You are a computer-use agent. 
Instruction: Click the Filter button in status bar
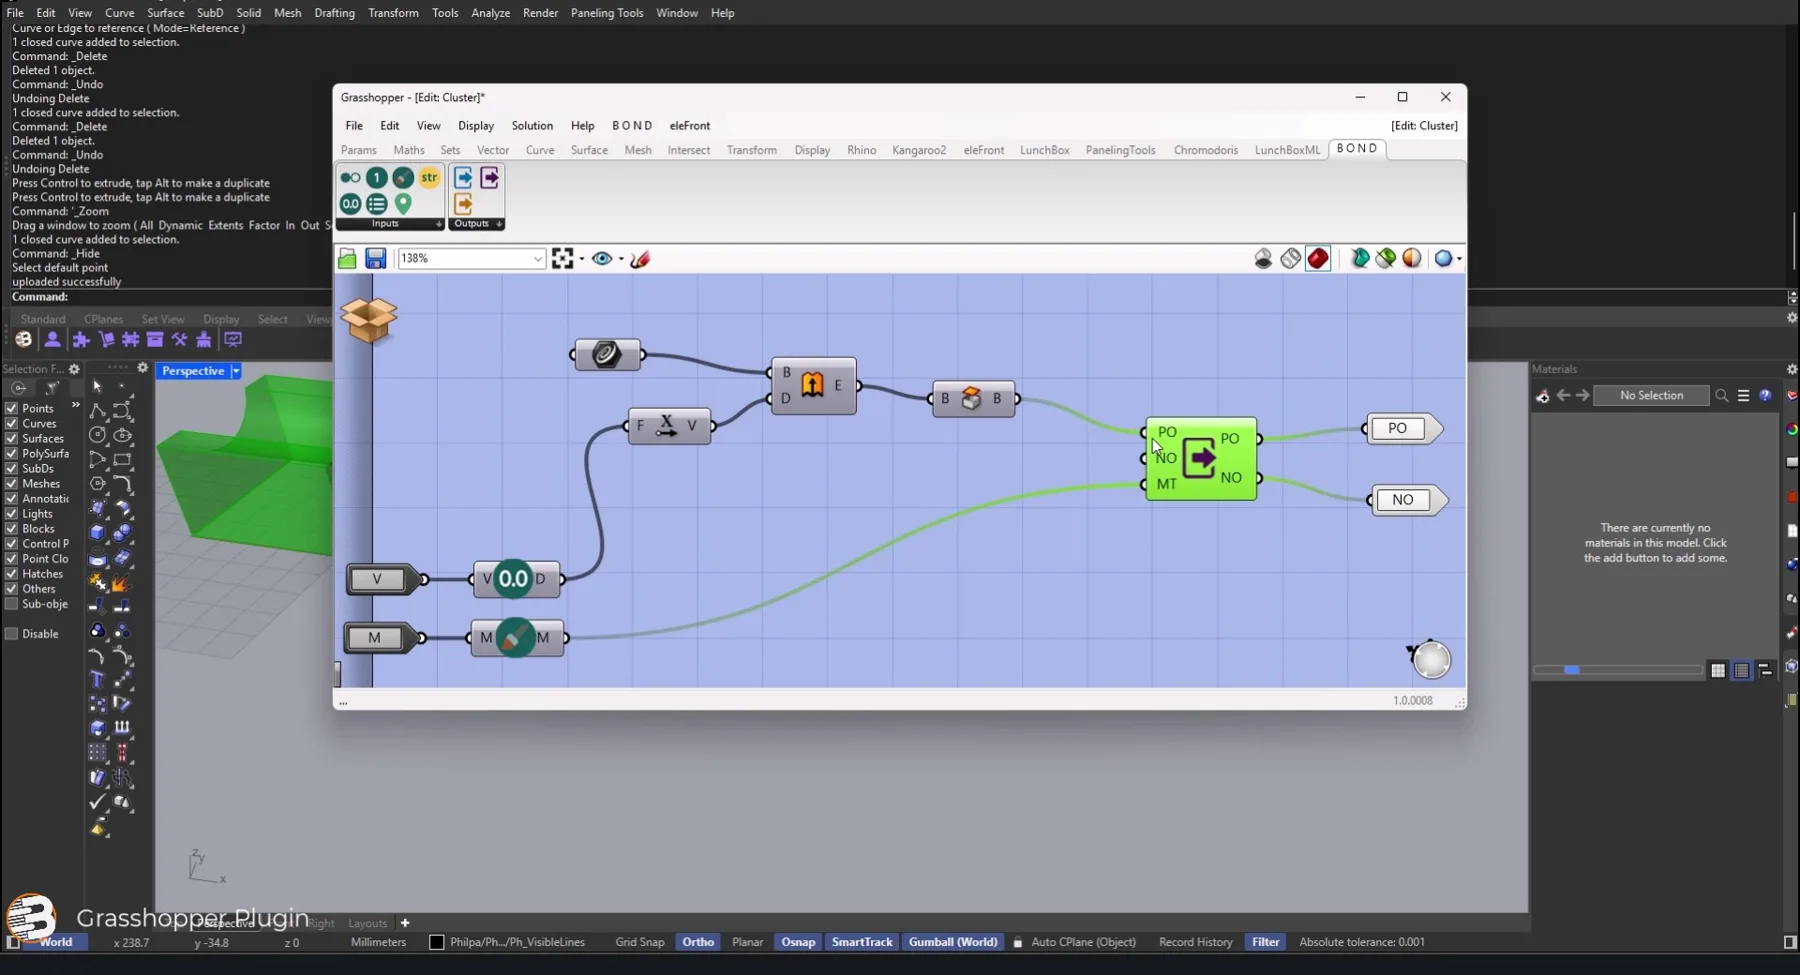[x=1265, y=942]
